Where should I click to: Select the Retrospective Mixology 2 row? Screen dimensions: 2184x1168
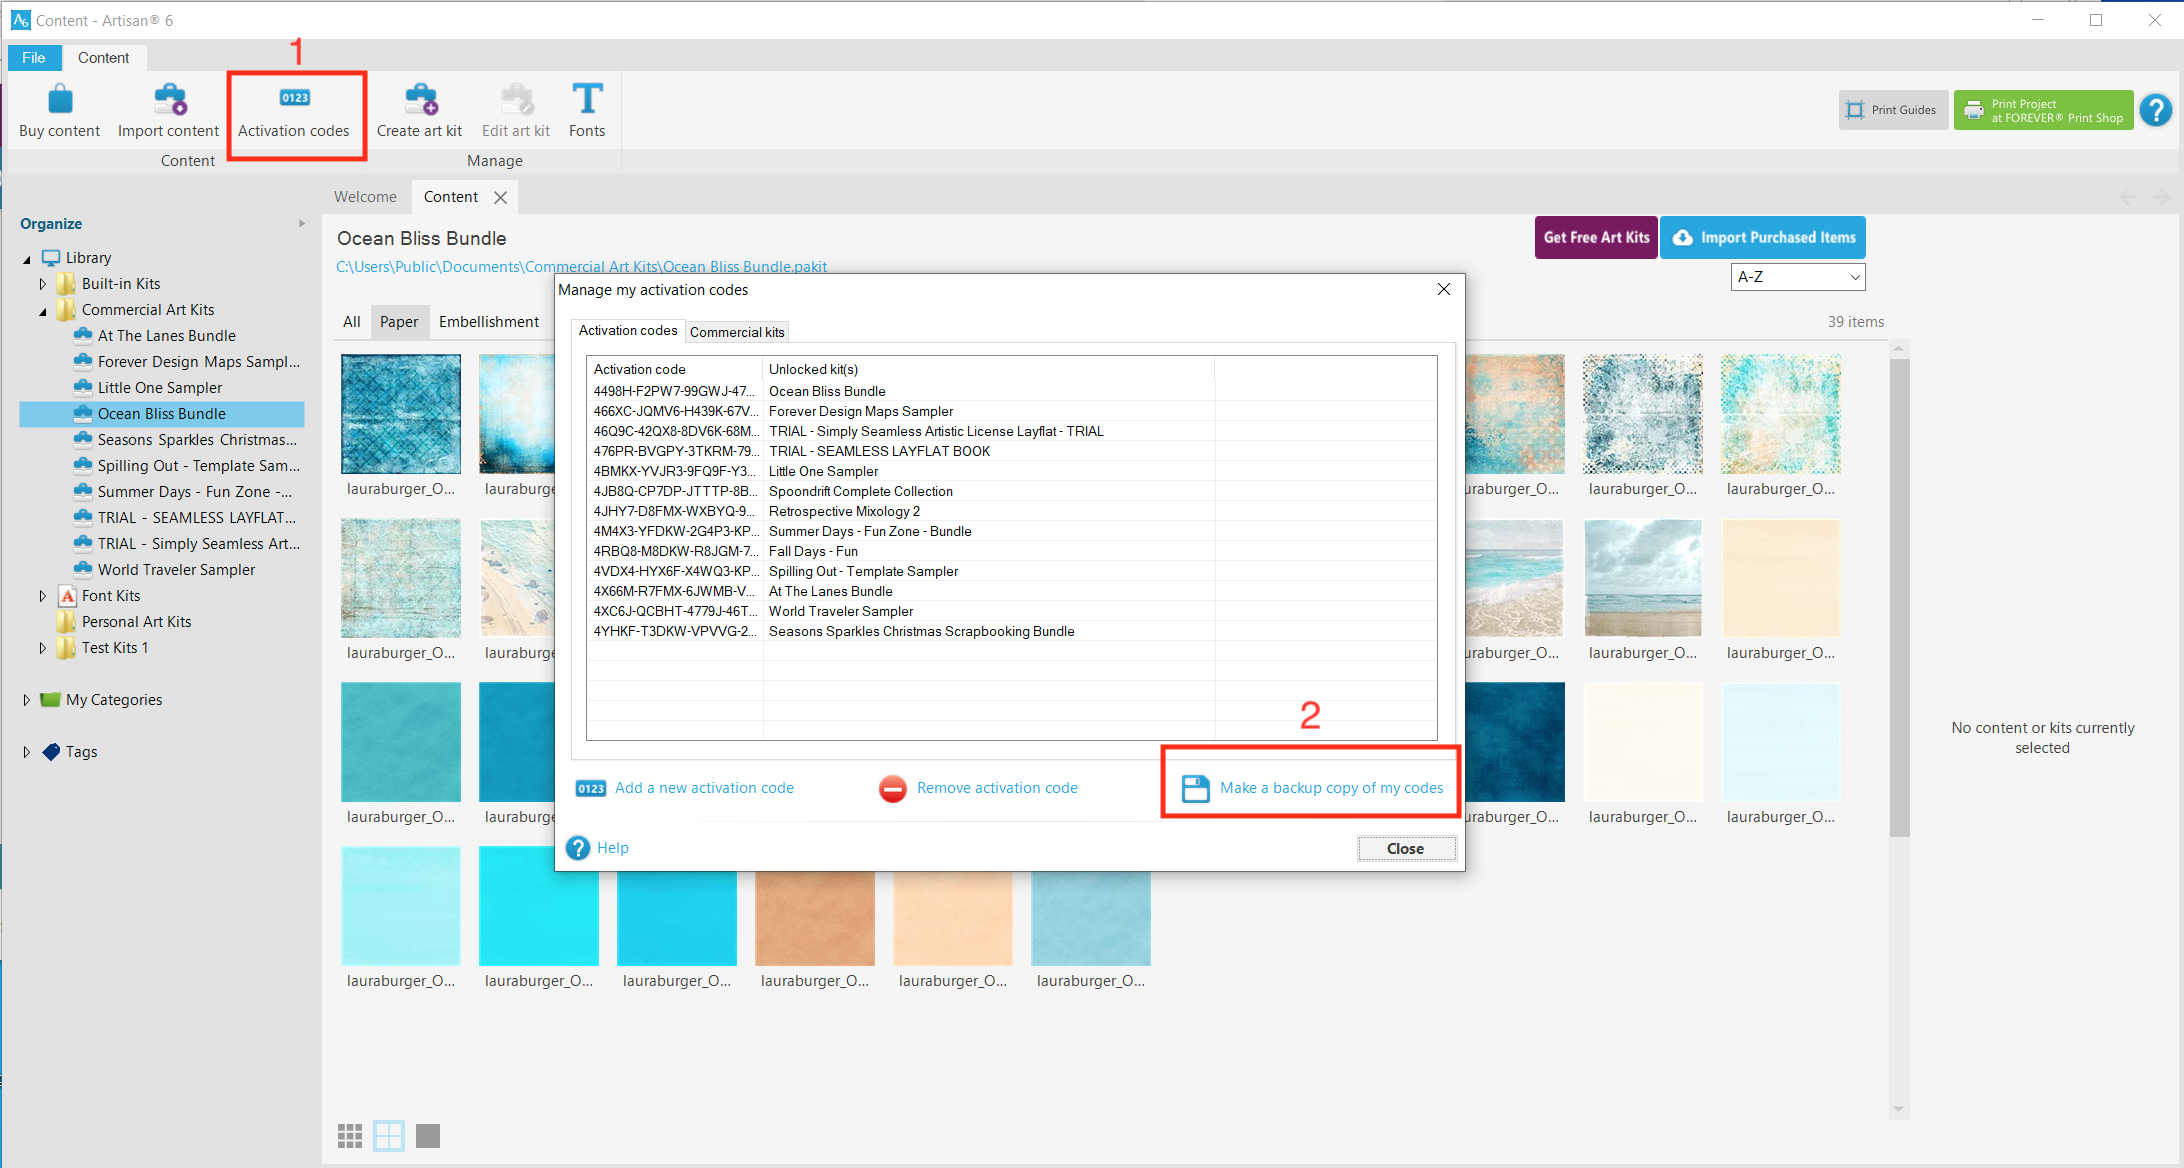1011,511
